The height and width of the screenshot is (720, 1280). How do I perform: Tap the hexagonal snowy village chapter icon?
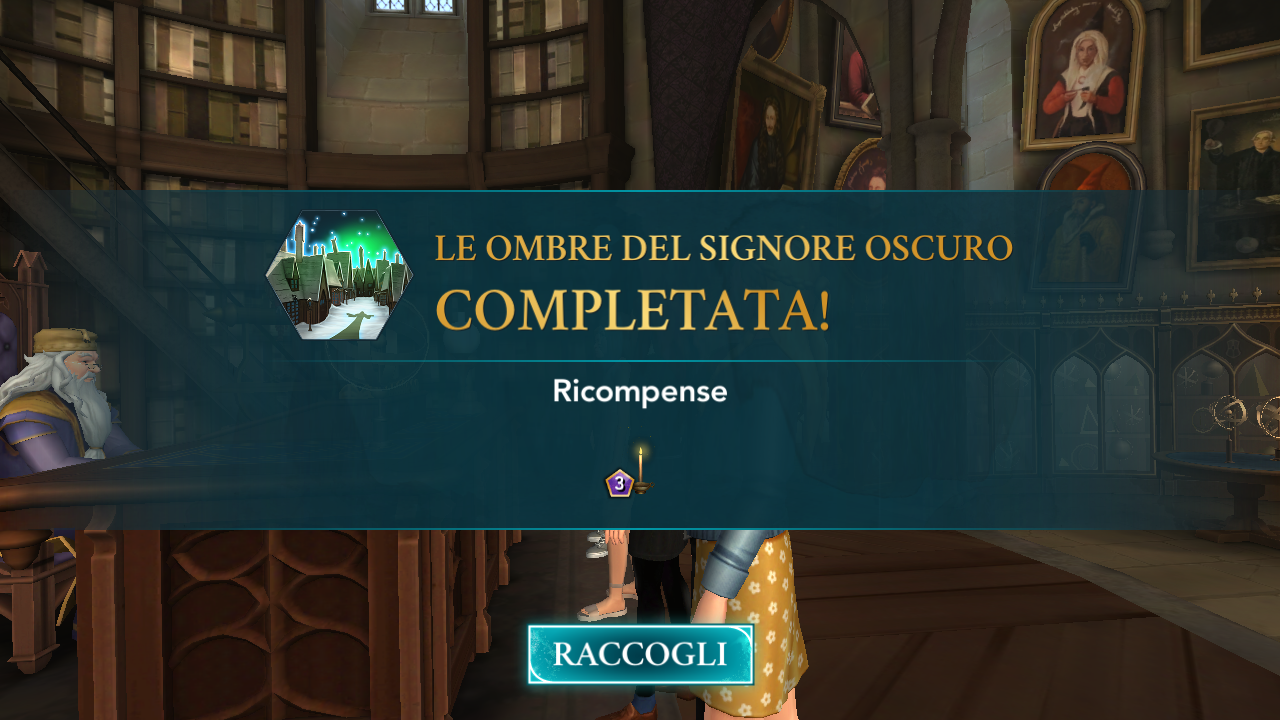point(339,275)
